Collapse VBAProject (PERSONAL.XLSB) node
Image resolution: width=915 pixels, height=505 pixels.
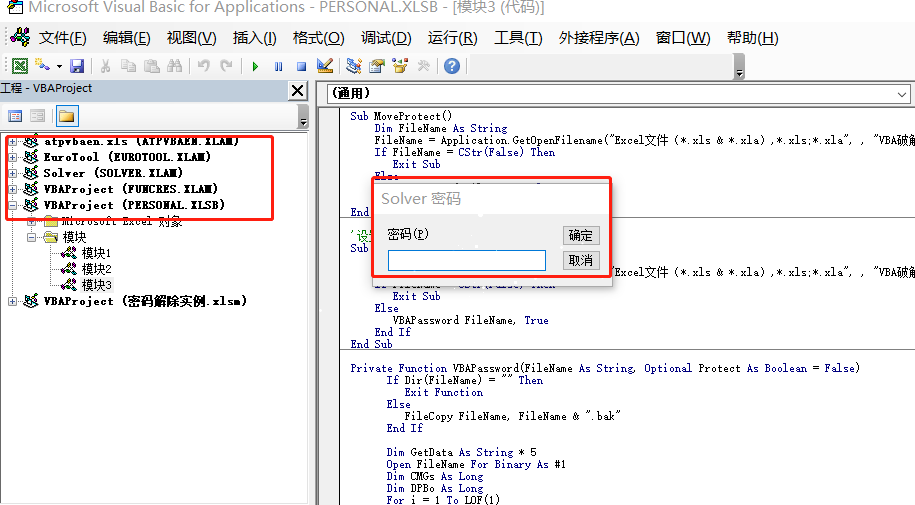point(12,206)
